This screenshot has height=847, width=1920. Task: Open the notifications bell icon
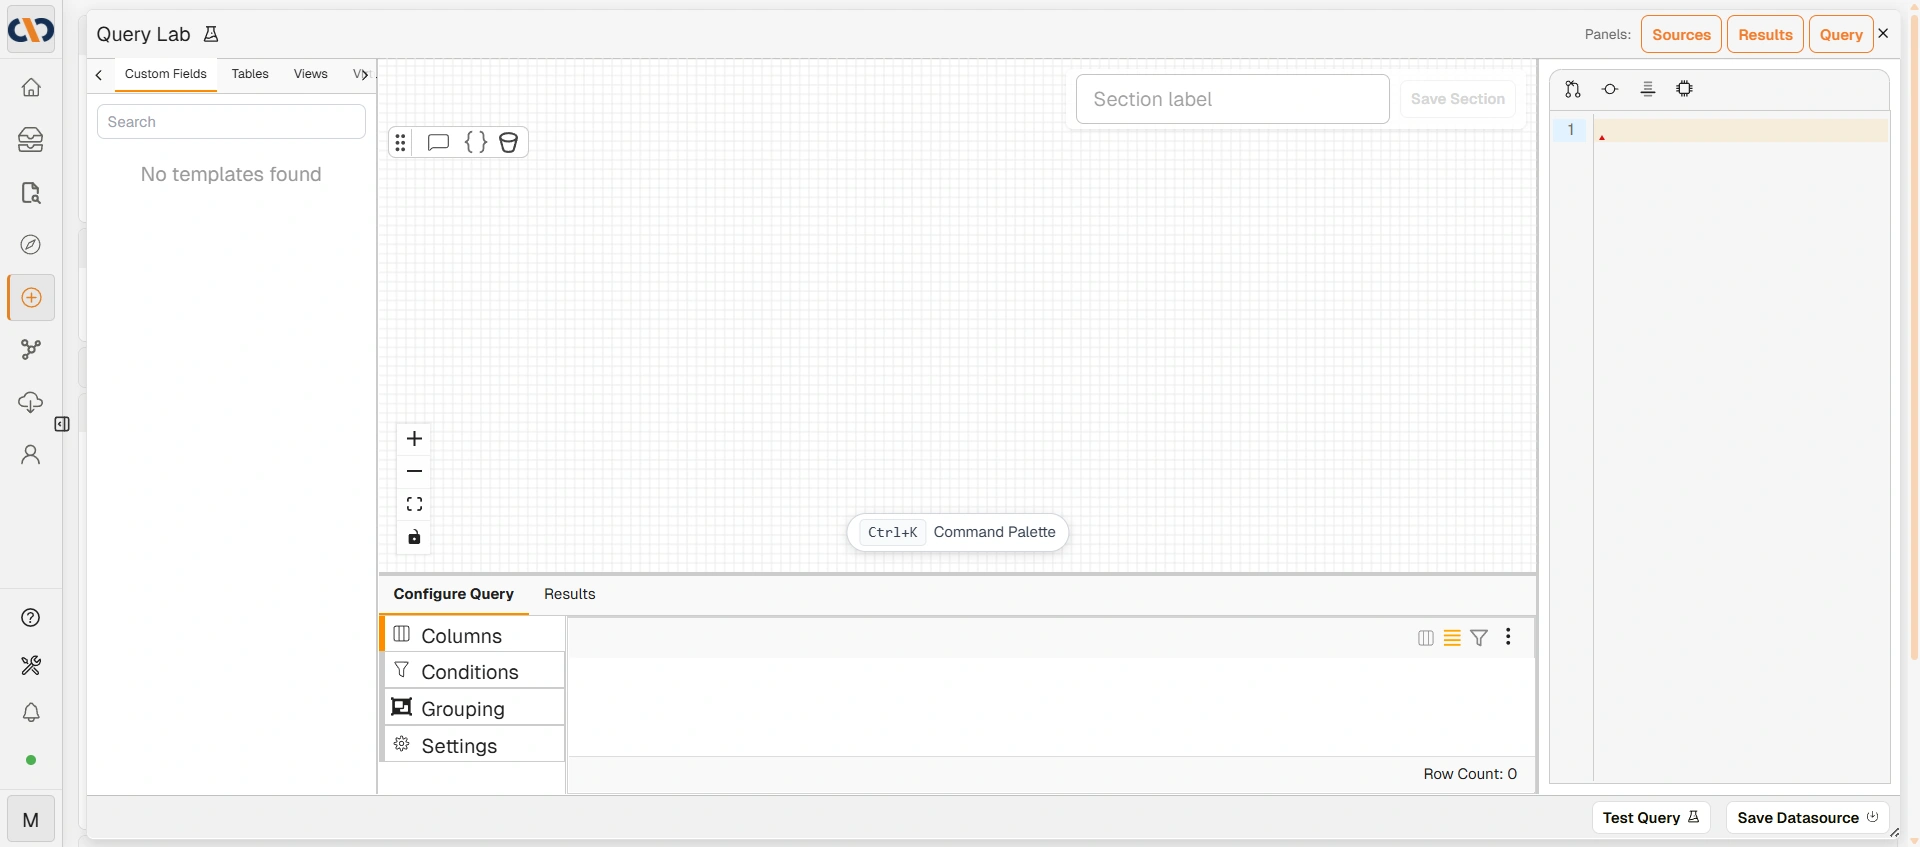click(x=31, y=713)
